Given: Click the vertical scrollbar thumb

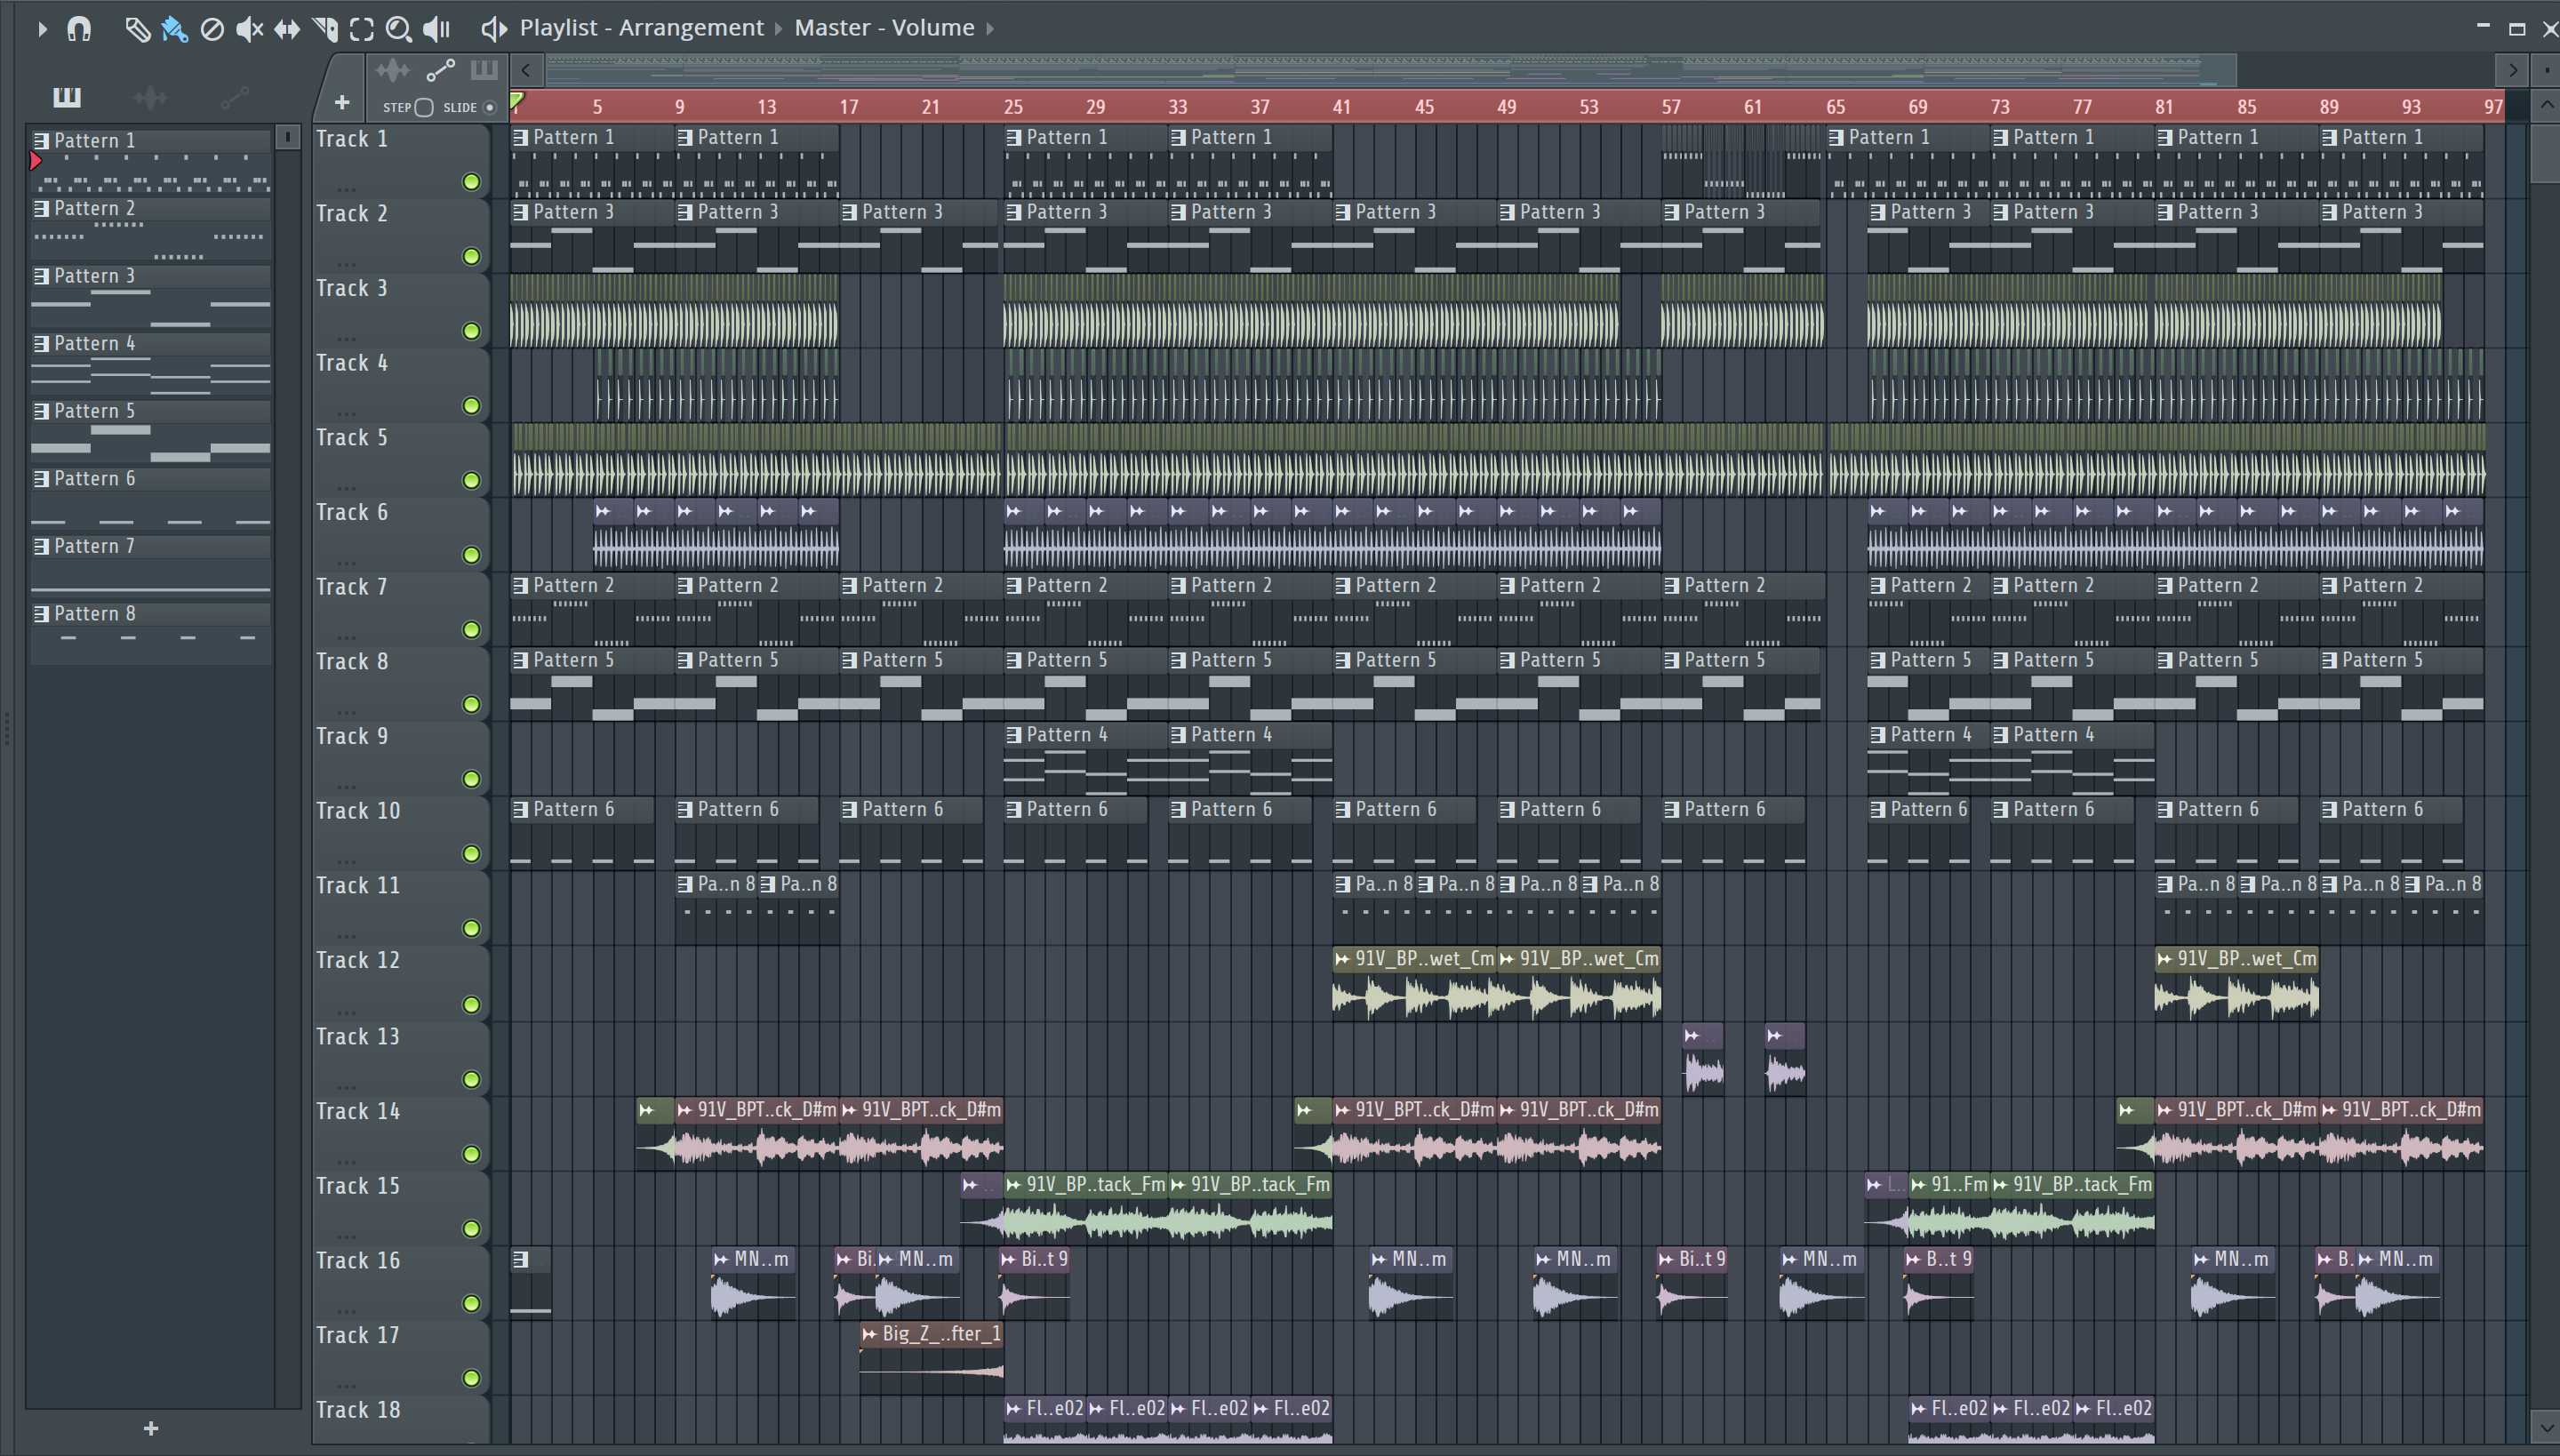Looking at the screenshot, I should coord(2546,152).
